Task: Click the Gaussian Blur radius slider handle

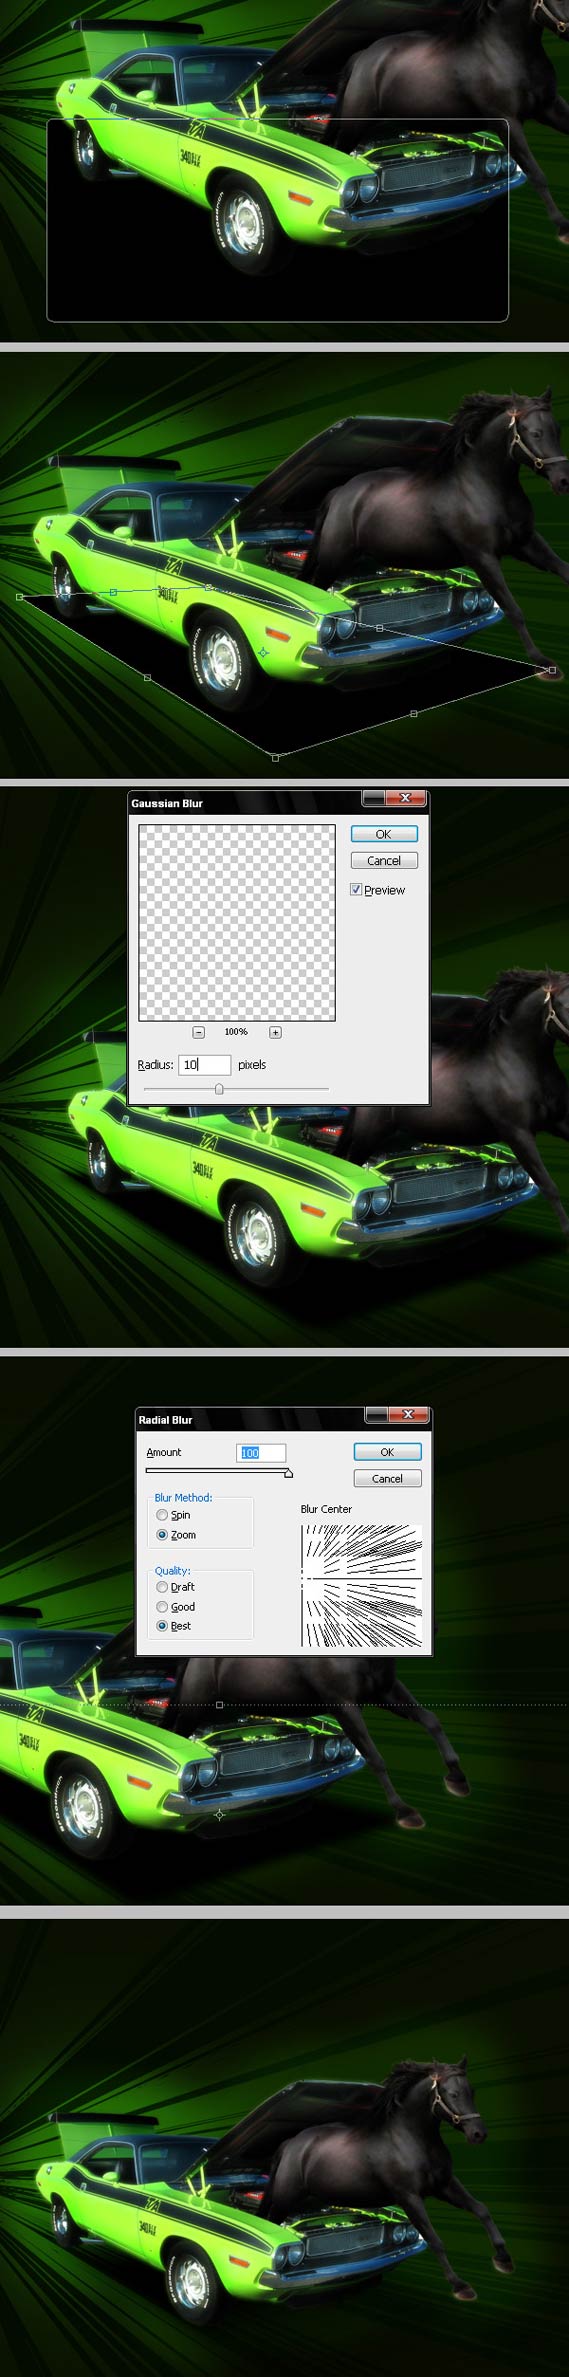Action: point(219,1089)
